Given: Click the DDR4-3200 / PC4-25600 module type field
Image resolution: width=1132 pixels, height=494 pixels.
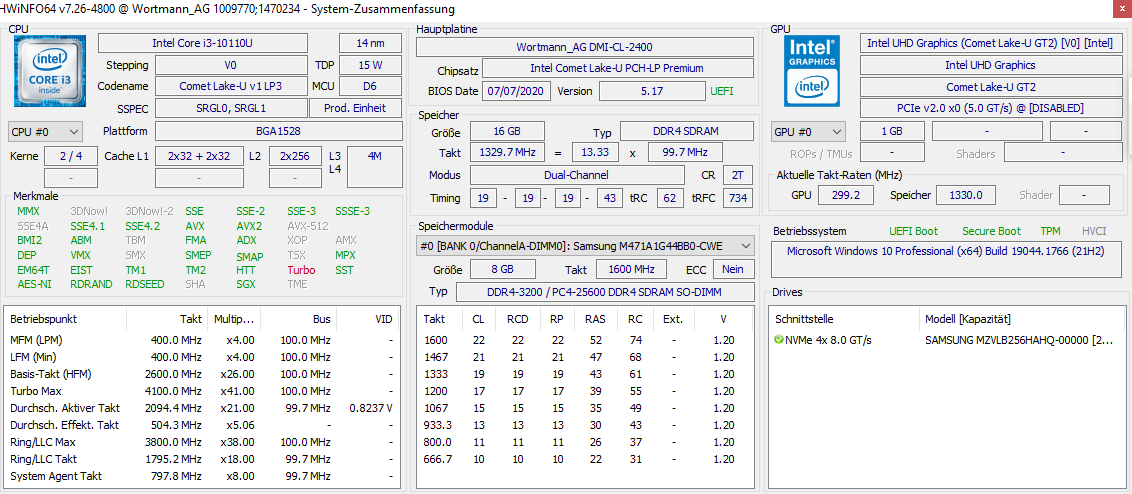Looking at the screenshot, I should (x=605, y=292).
